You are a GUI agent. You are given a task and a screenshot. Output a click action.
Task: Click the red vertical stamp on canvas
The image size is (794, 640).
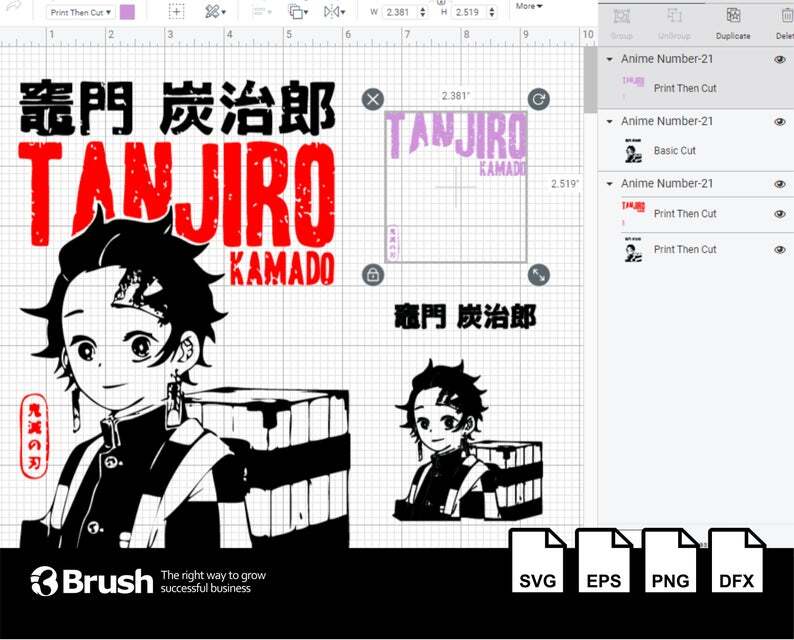pyautogui.click(x=34, y=436)
